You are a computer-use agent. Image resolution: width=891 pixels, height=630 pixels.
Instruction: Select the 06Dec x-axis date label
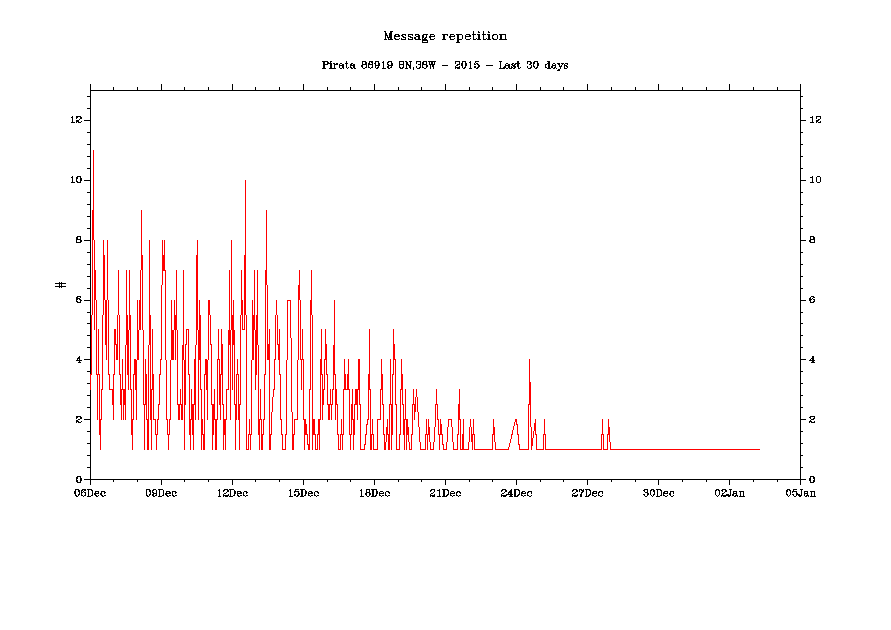[90, 493]
